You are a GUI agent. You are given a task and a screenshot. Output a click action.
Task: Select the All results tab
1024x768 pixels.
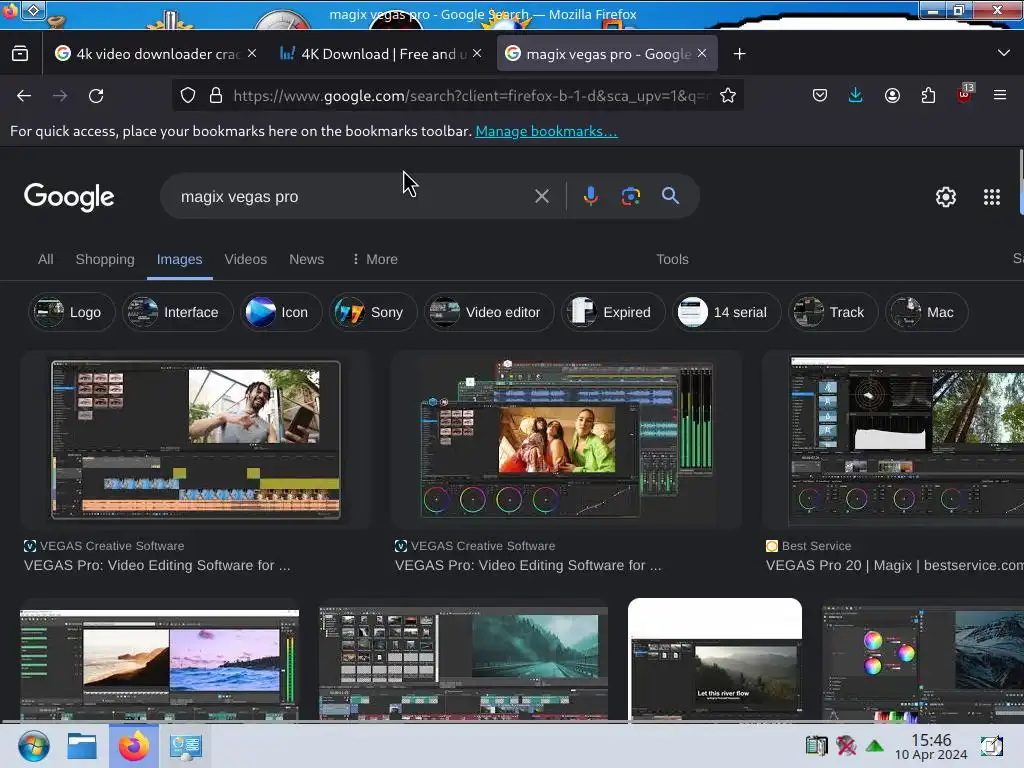click(46, 259)
